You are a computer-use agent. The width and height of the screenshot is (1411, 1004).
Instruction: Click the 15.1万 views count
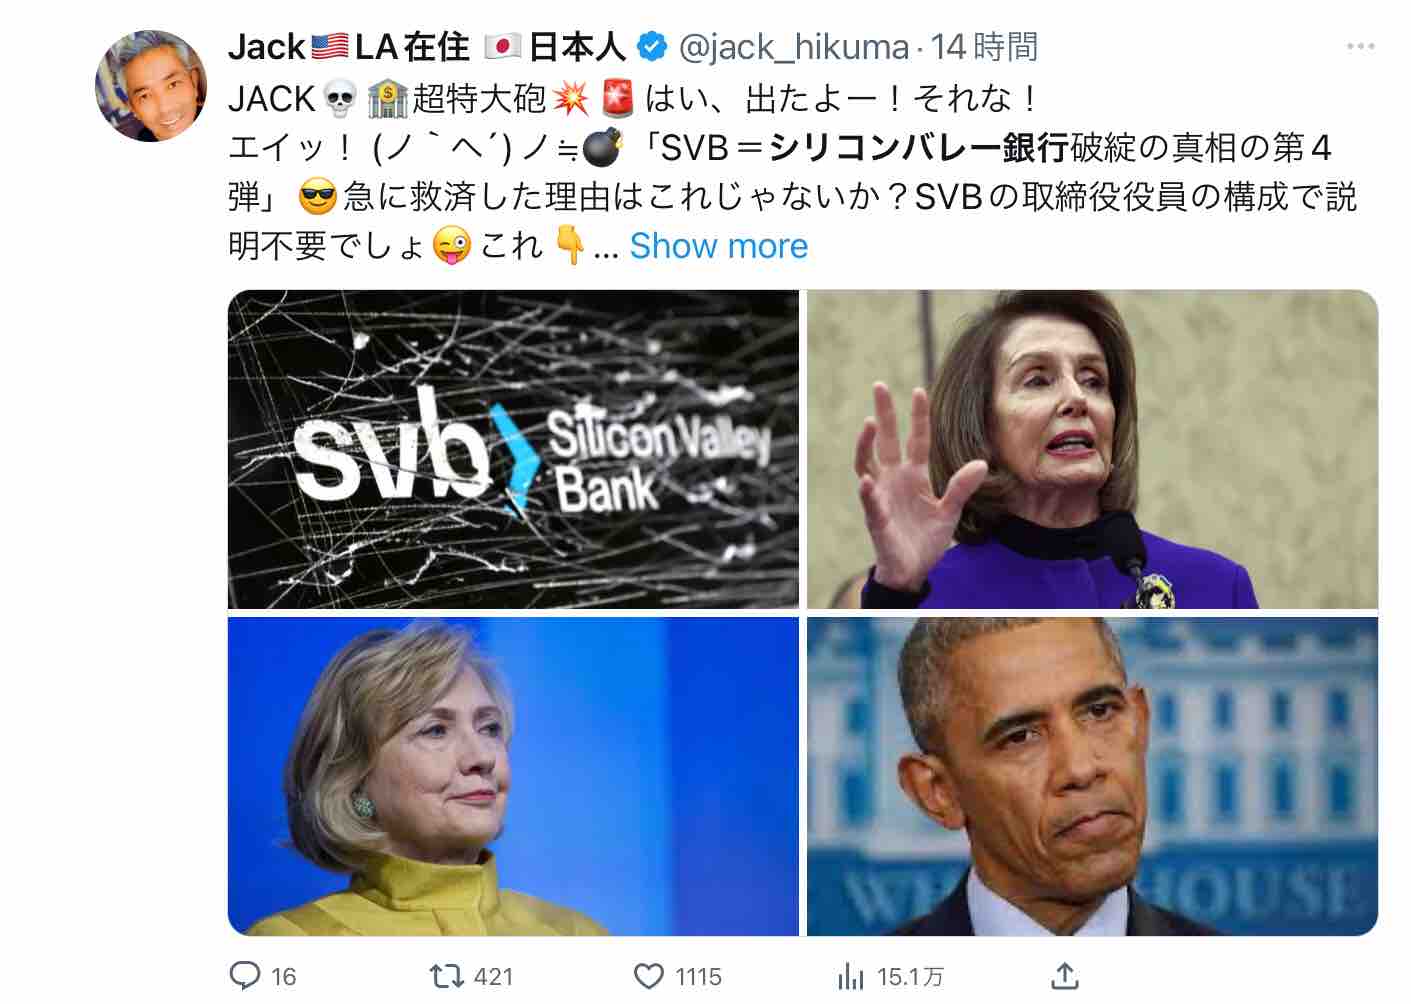coord(910,977)
